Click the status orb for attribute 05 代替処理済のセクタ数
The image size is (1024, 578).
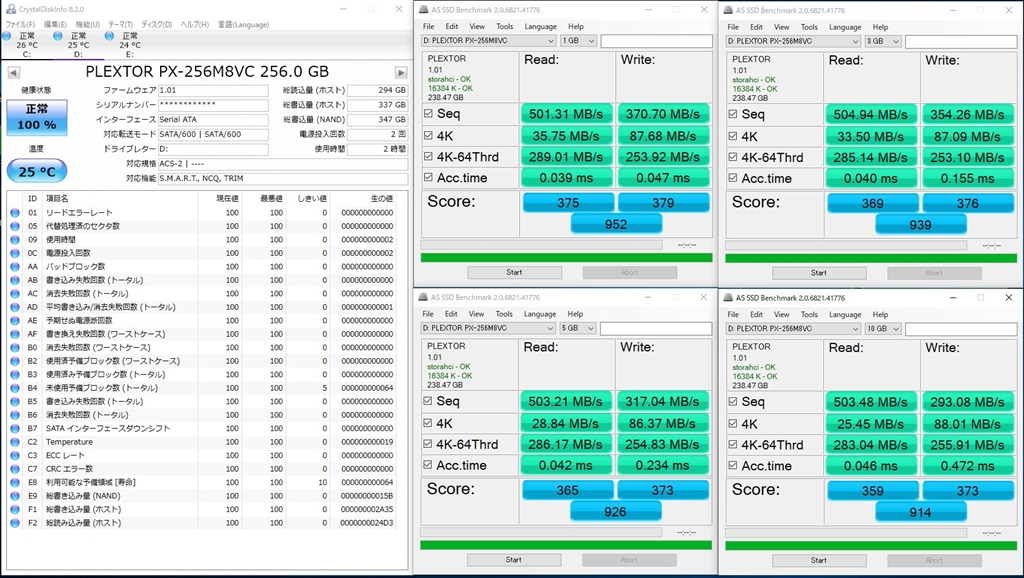[15, 226]
